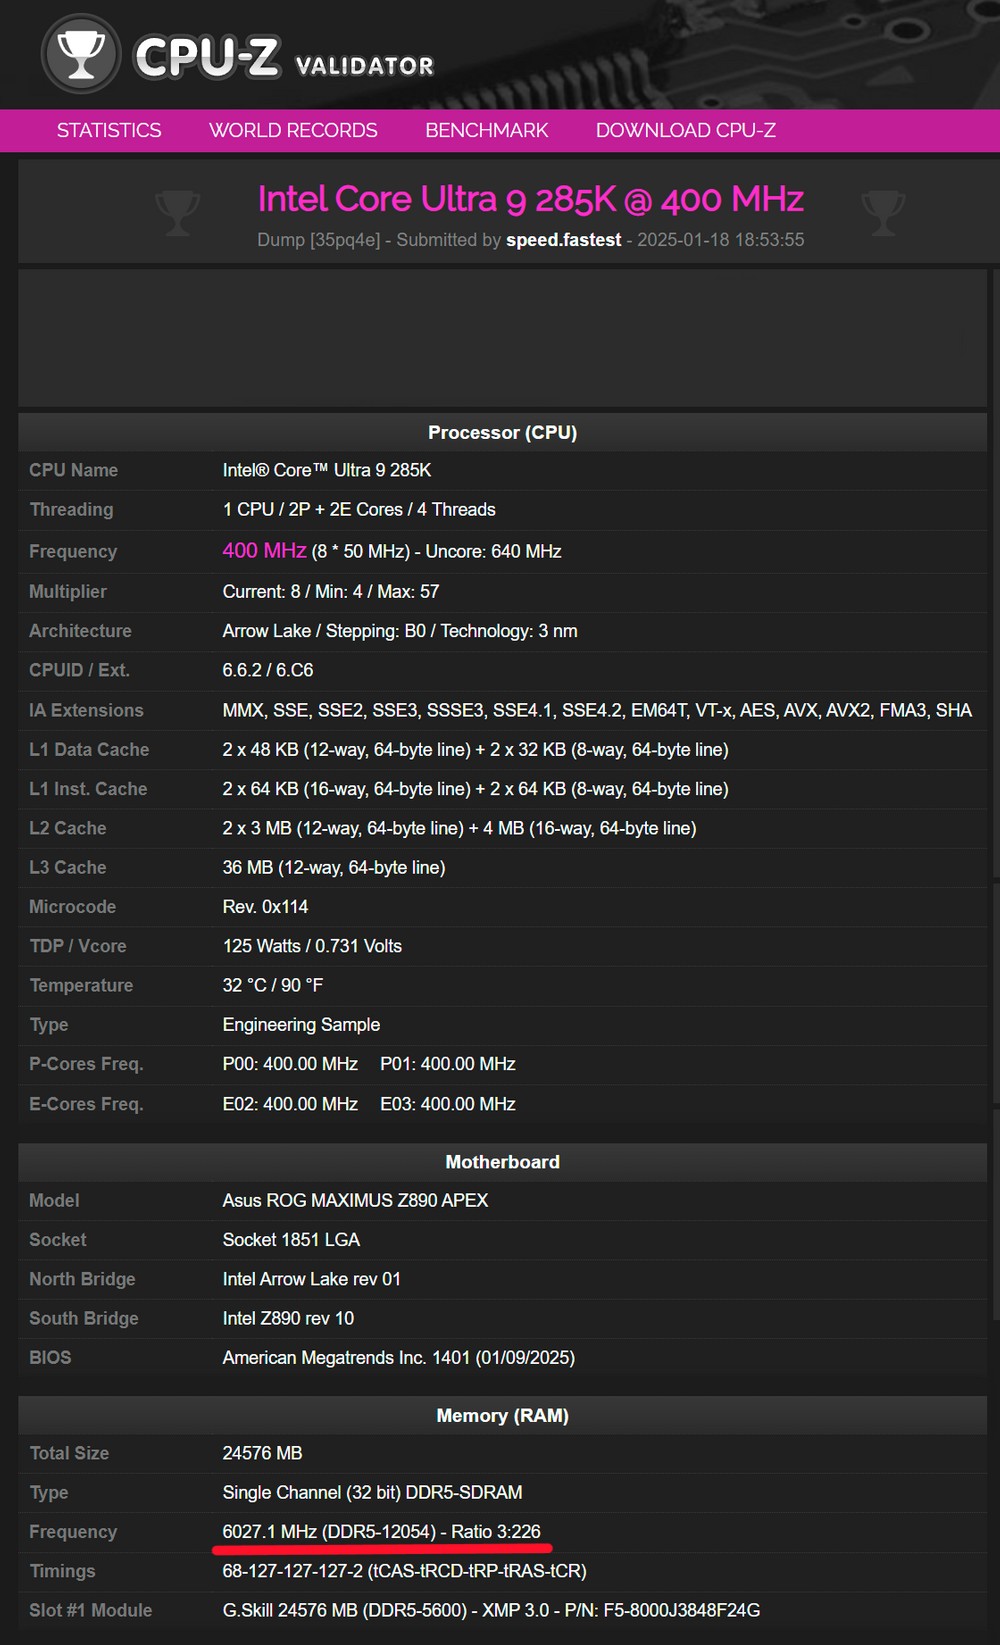Viewport: 1000px width, 1645px height.
Task: Open the World Records menu item
Action: coord(293,130)
